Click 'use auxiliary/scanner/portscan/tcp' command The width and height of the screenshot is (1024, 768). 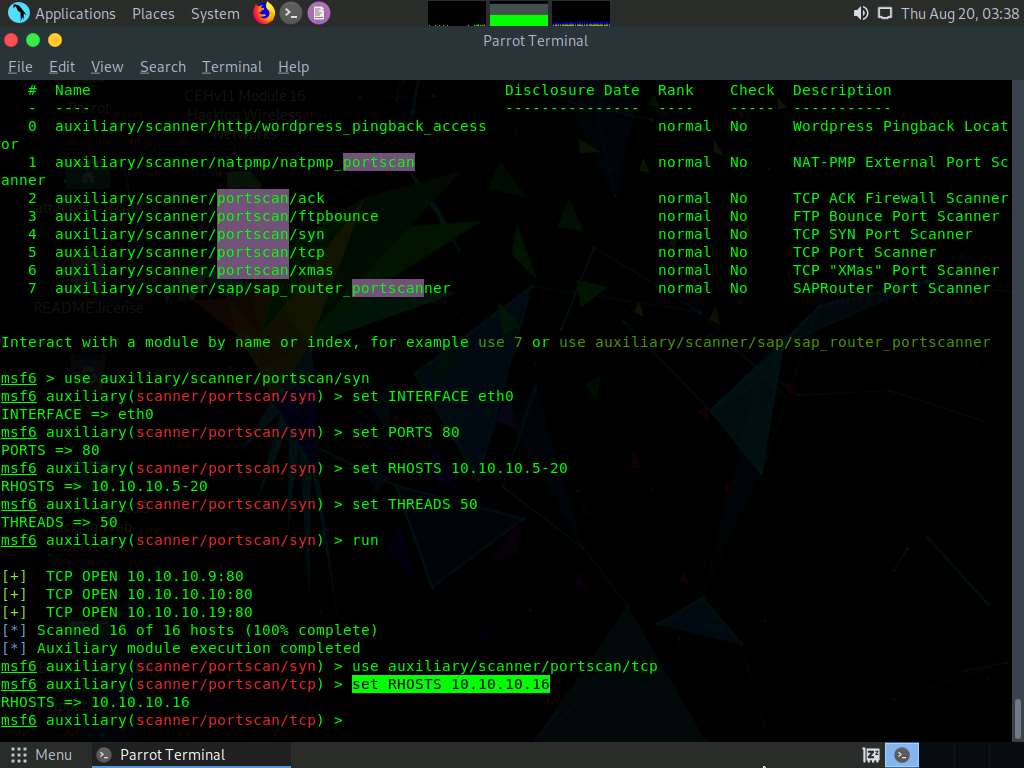click(x=505, y=666)
